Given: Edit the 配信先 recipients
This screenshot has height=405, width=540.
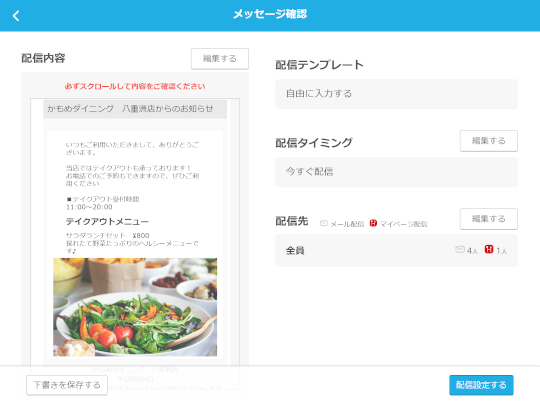Looking at the screenshot, I should 488,219.
